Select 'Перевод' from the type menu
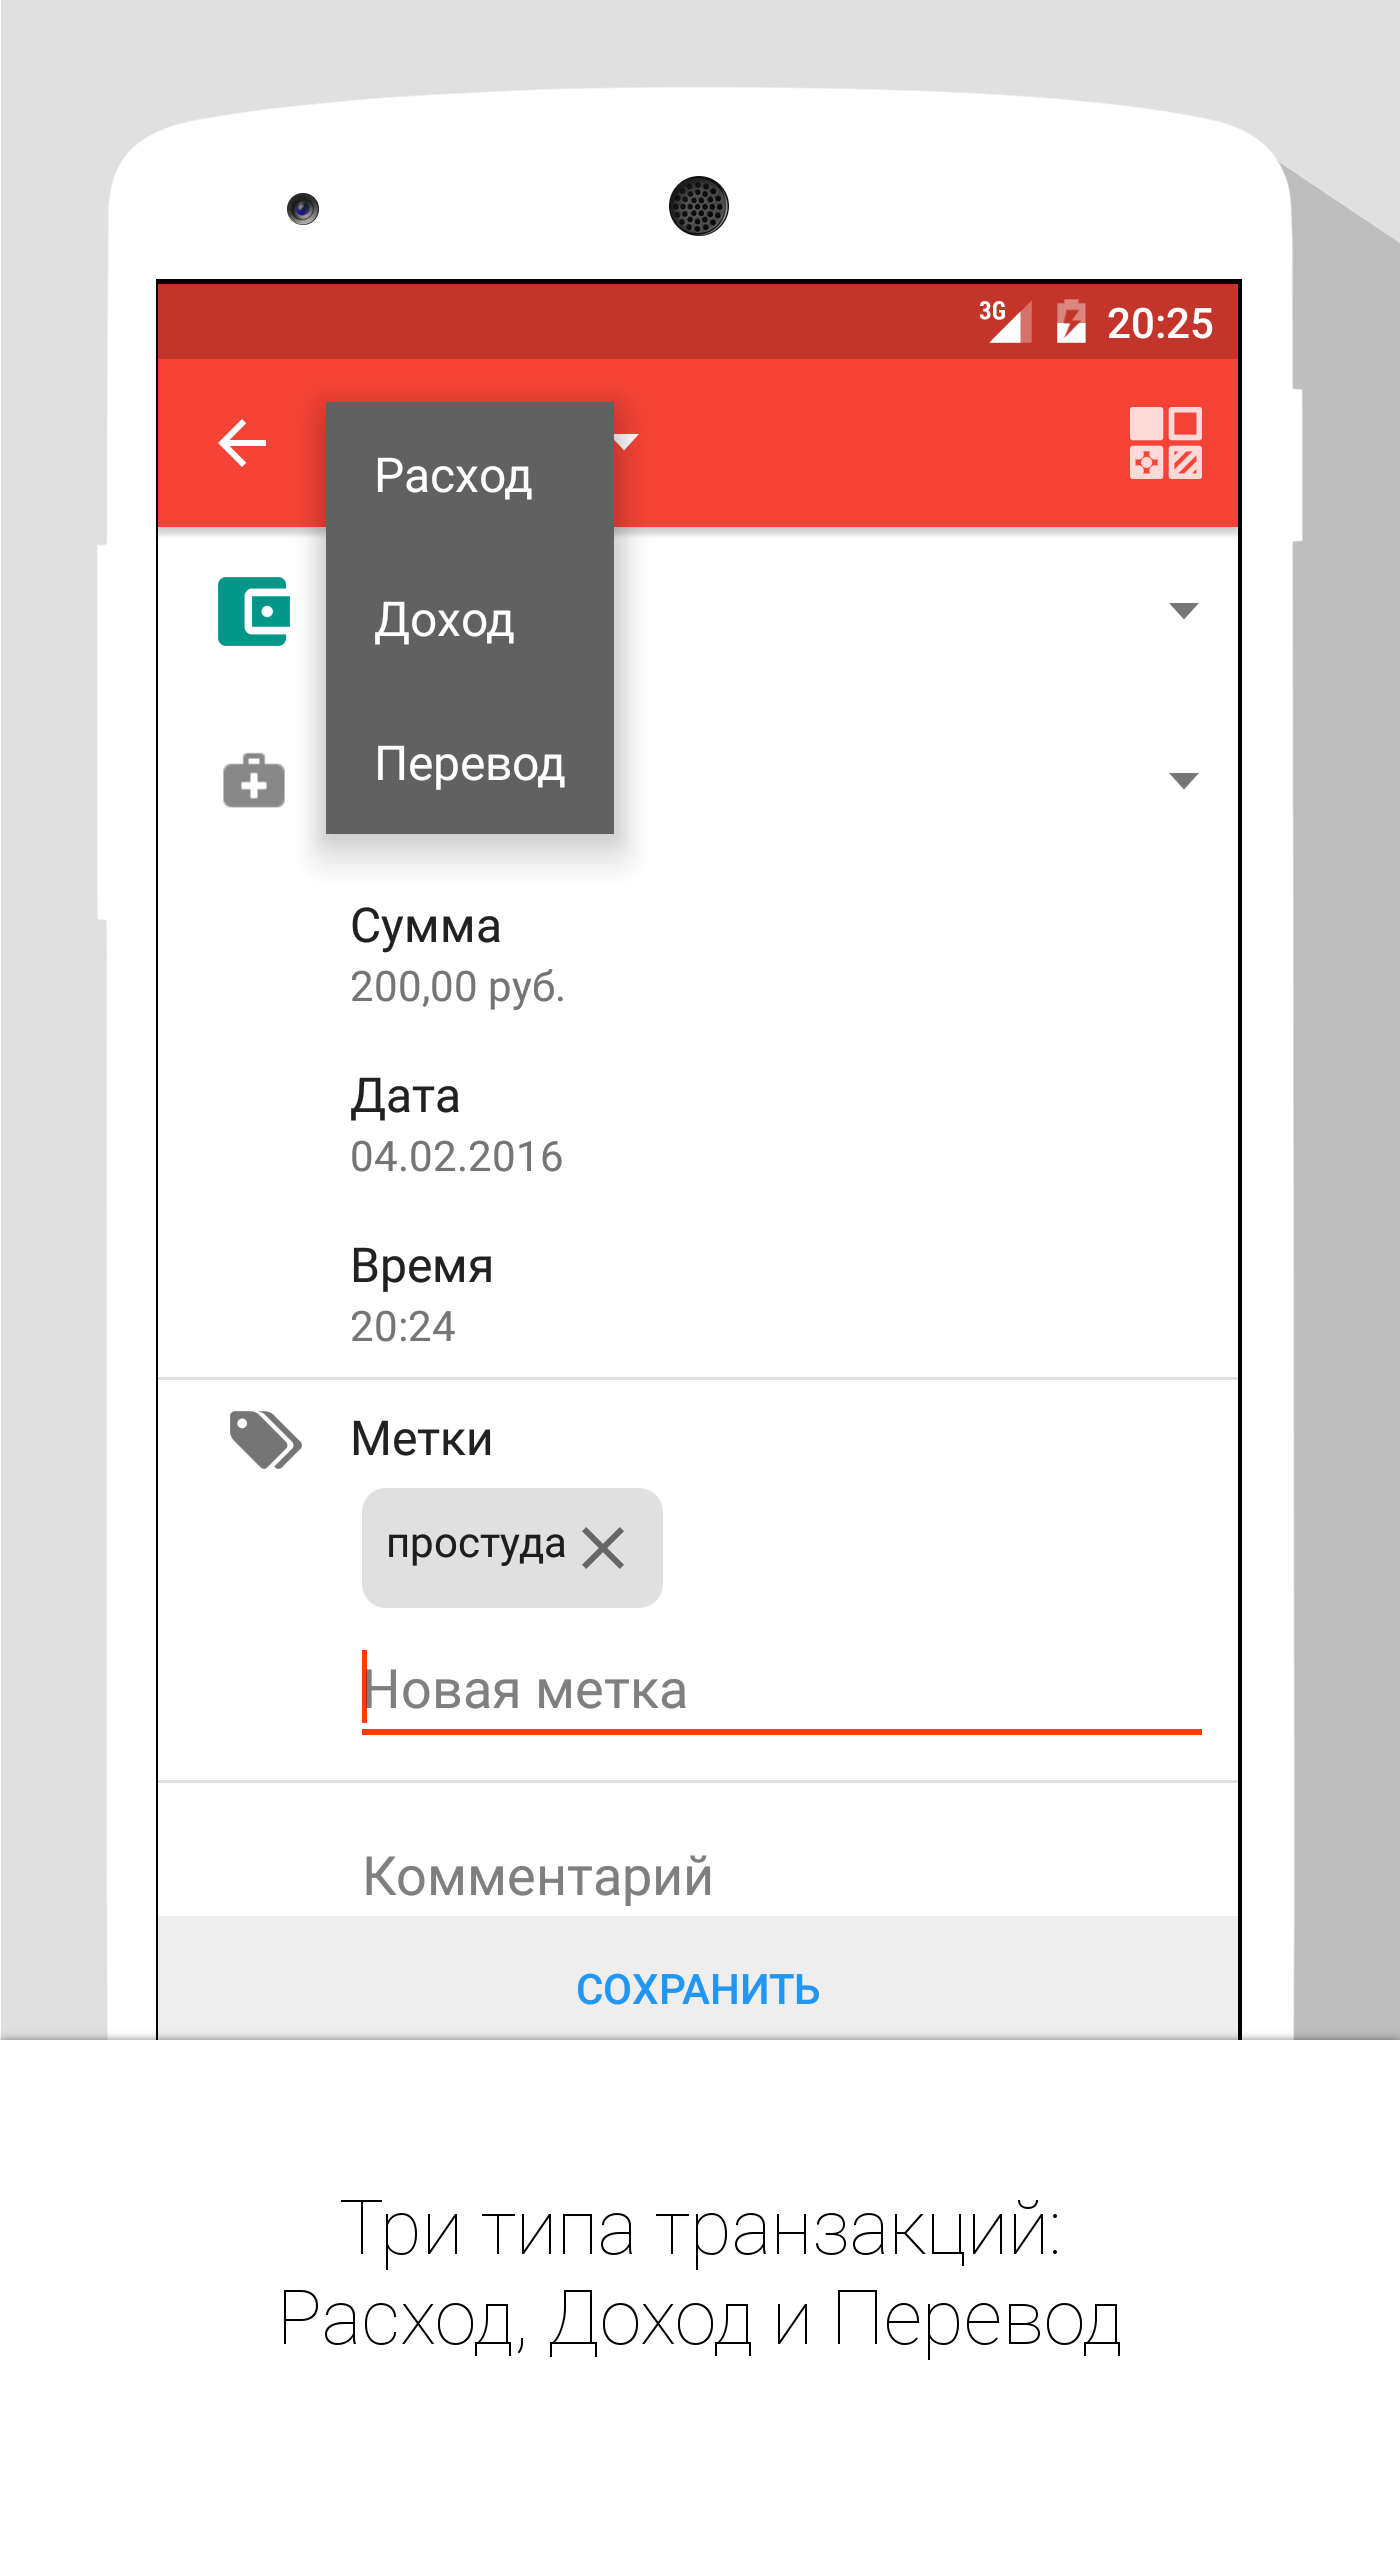 click(x=470, y=764)
